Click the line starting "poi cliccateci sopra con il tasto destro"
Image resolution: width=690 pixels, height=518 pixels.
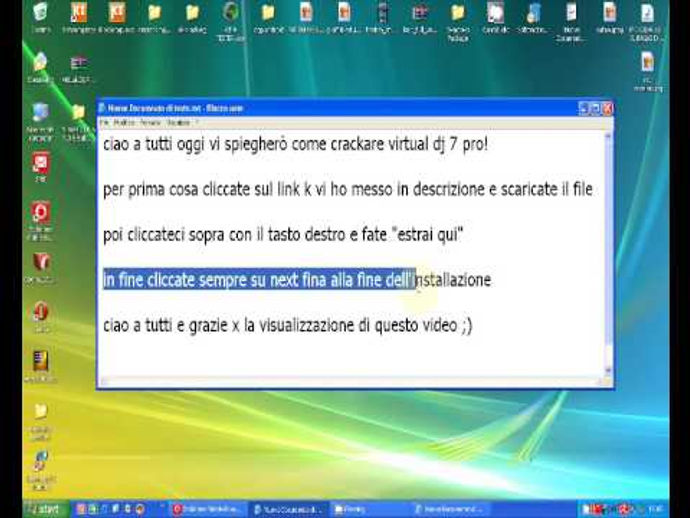tap(283, 235)
